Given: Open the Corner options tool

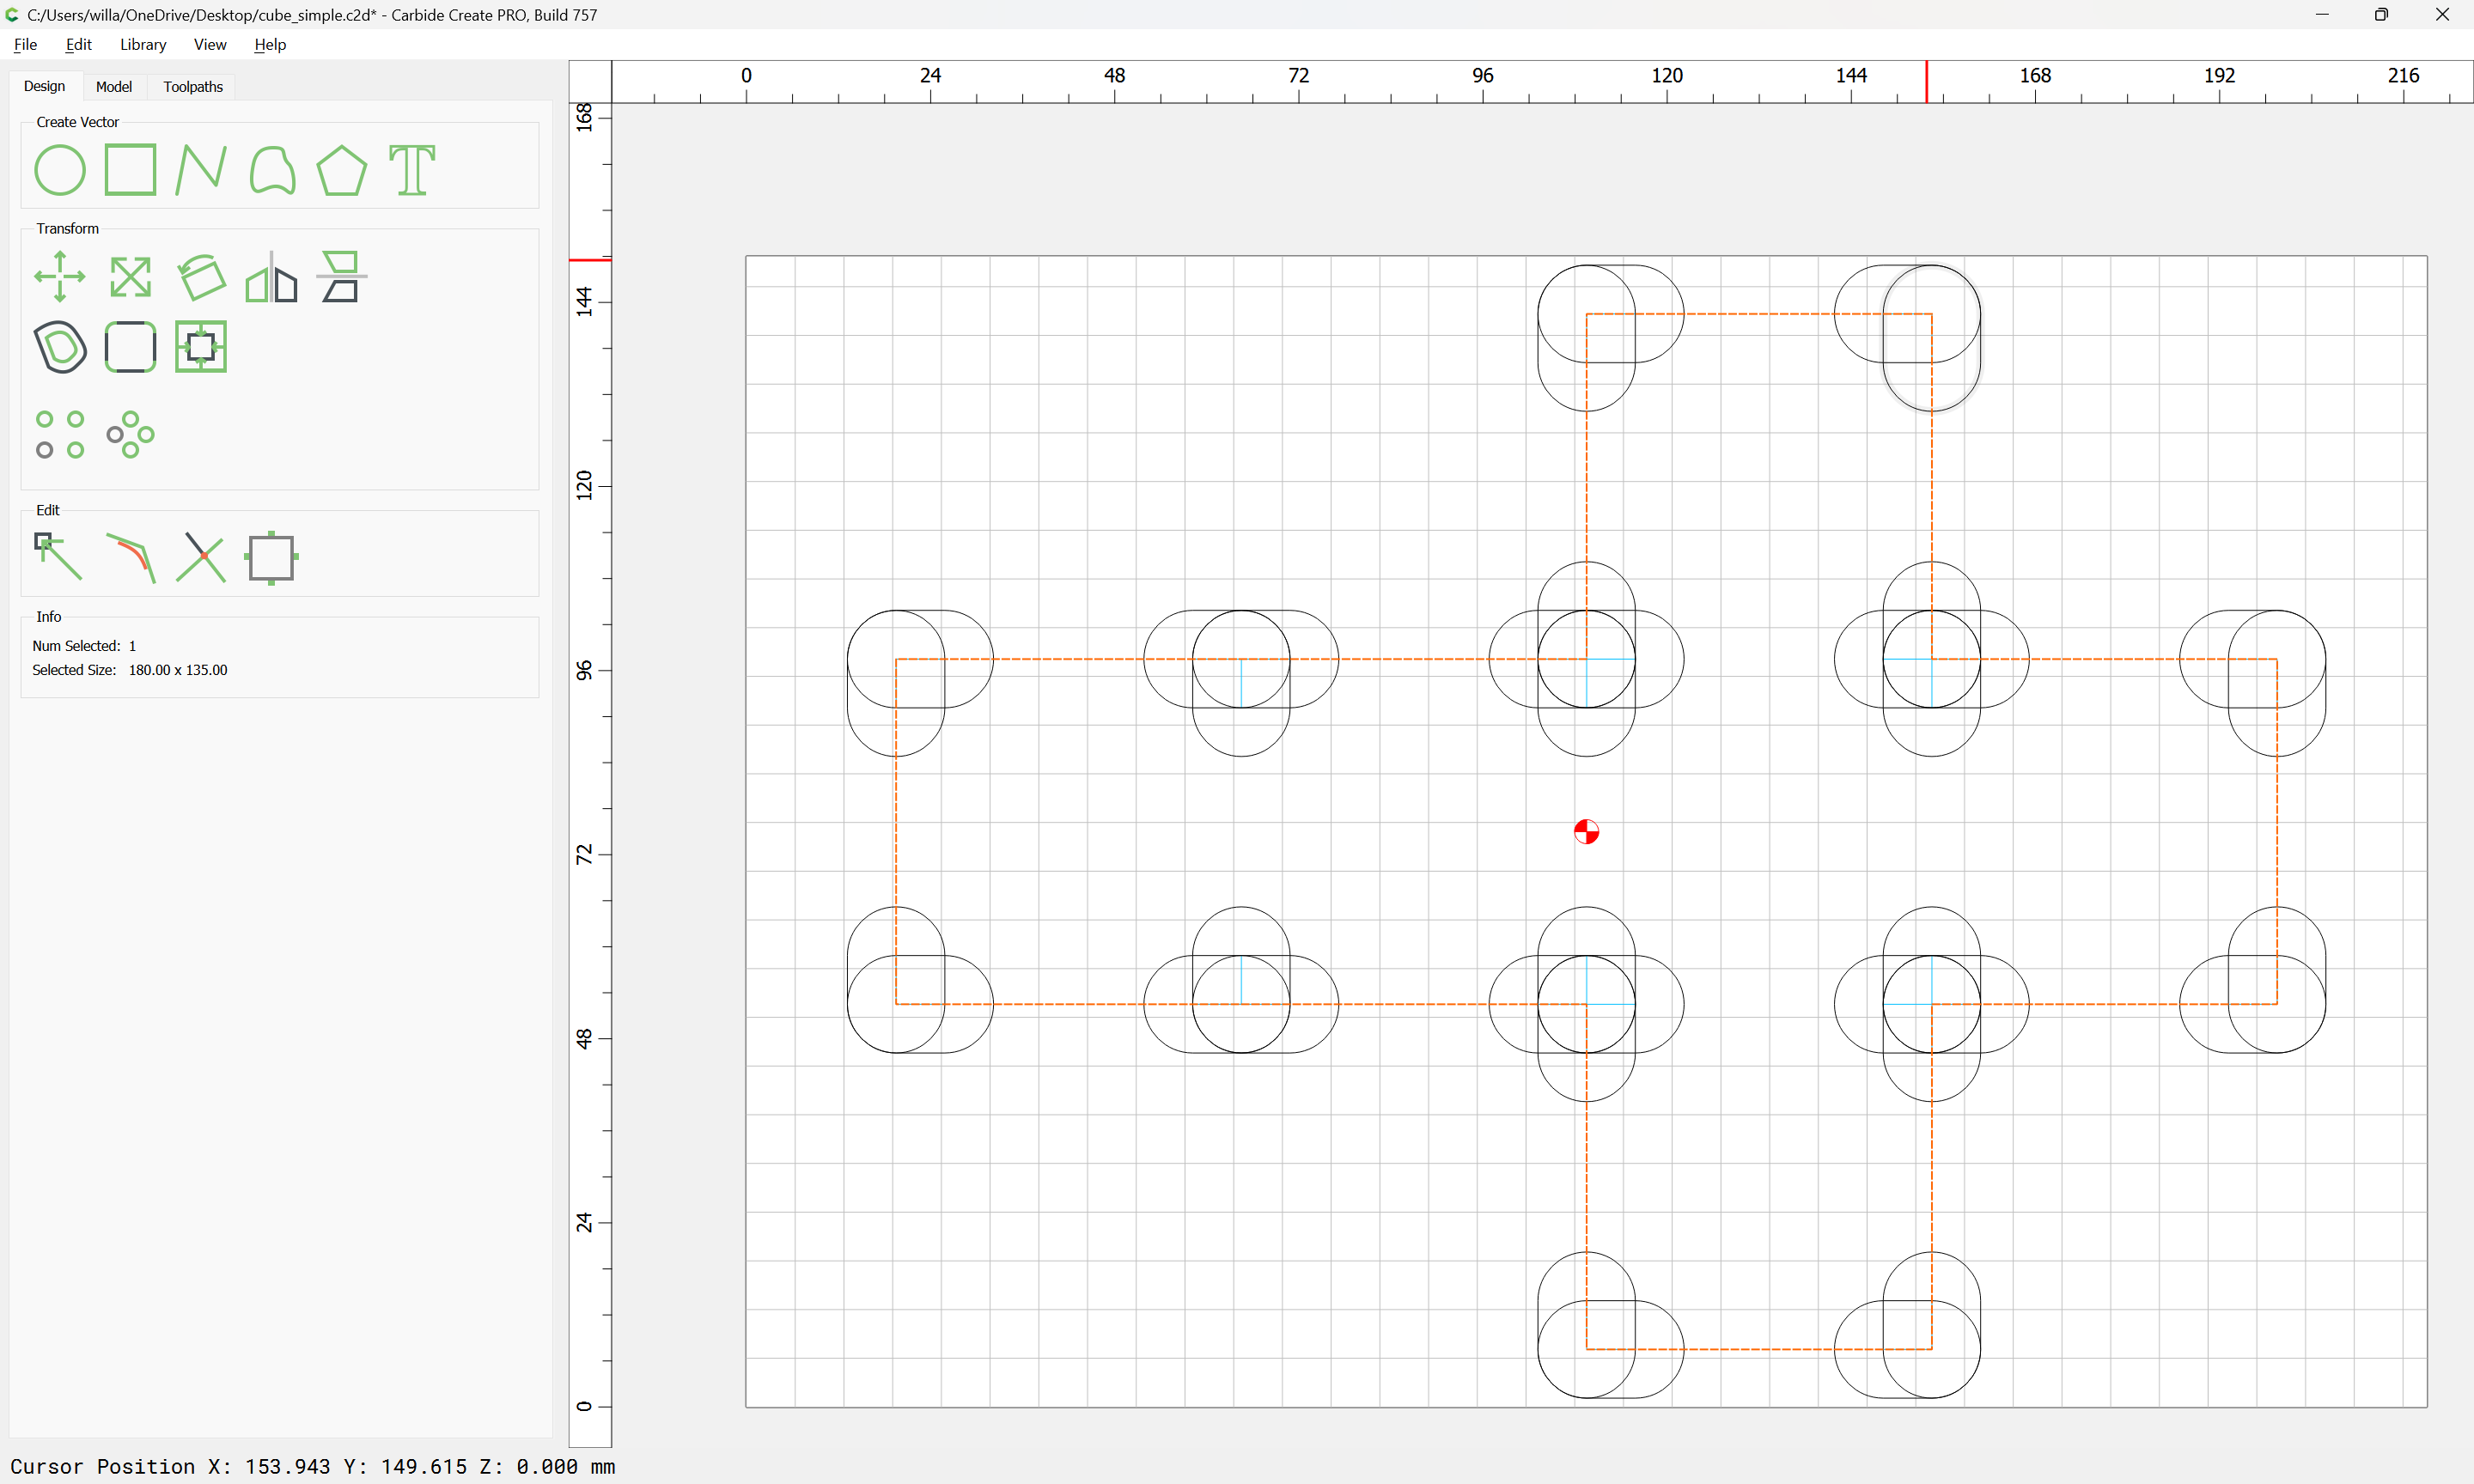Looking at the screenshot, I should point(130,347).
